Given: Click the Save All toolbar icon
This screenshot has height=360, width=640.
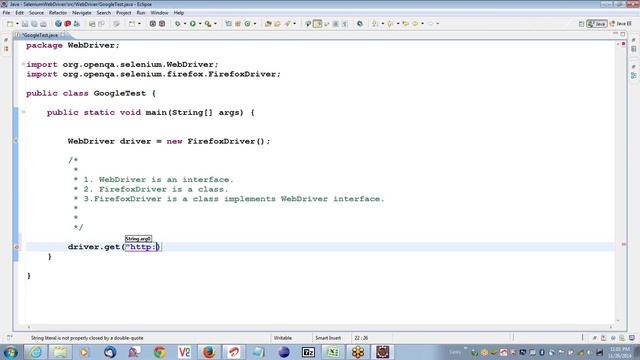Looking at the screenshot, I should coord(34,24).
